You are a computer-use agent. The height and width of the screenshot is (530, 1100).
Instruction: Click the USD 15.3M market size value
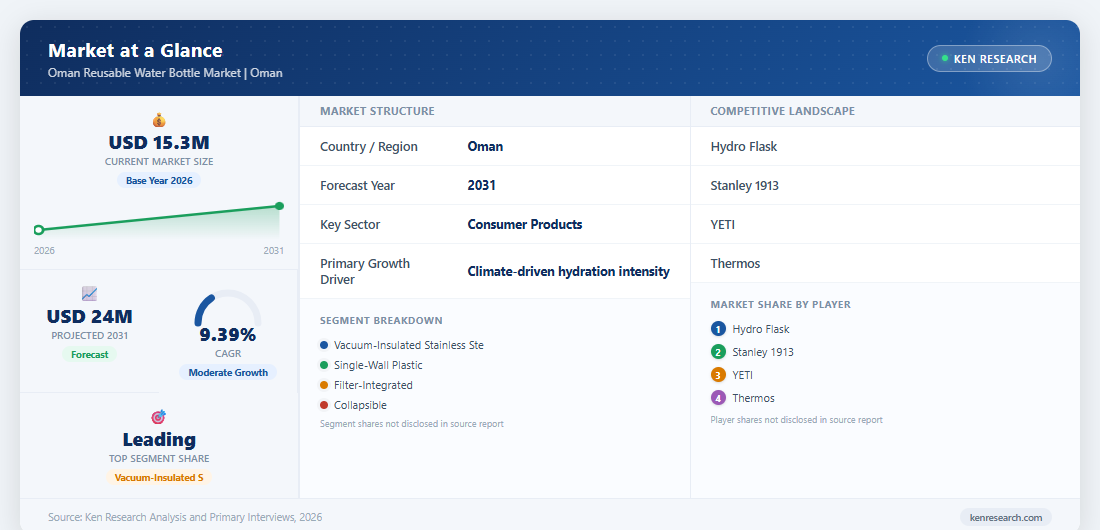(159, 143)
